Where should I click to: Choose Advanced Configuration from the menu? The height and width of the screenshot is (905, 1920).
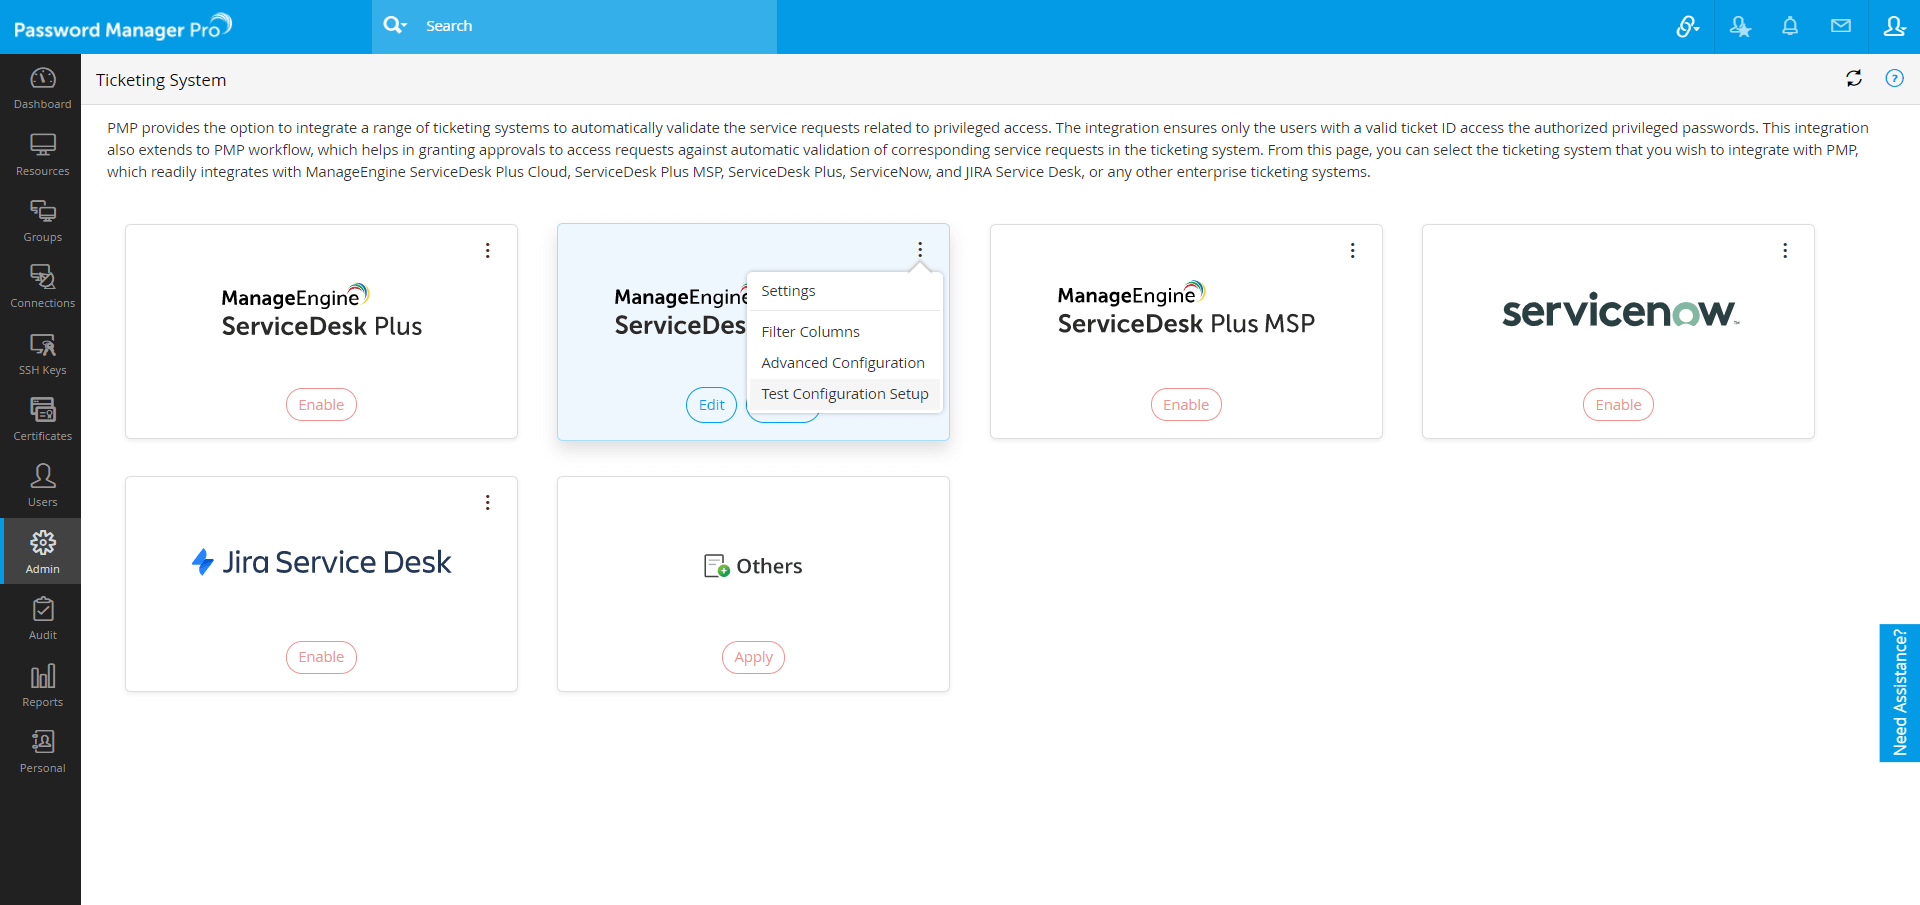(842, 363)
